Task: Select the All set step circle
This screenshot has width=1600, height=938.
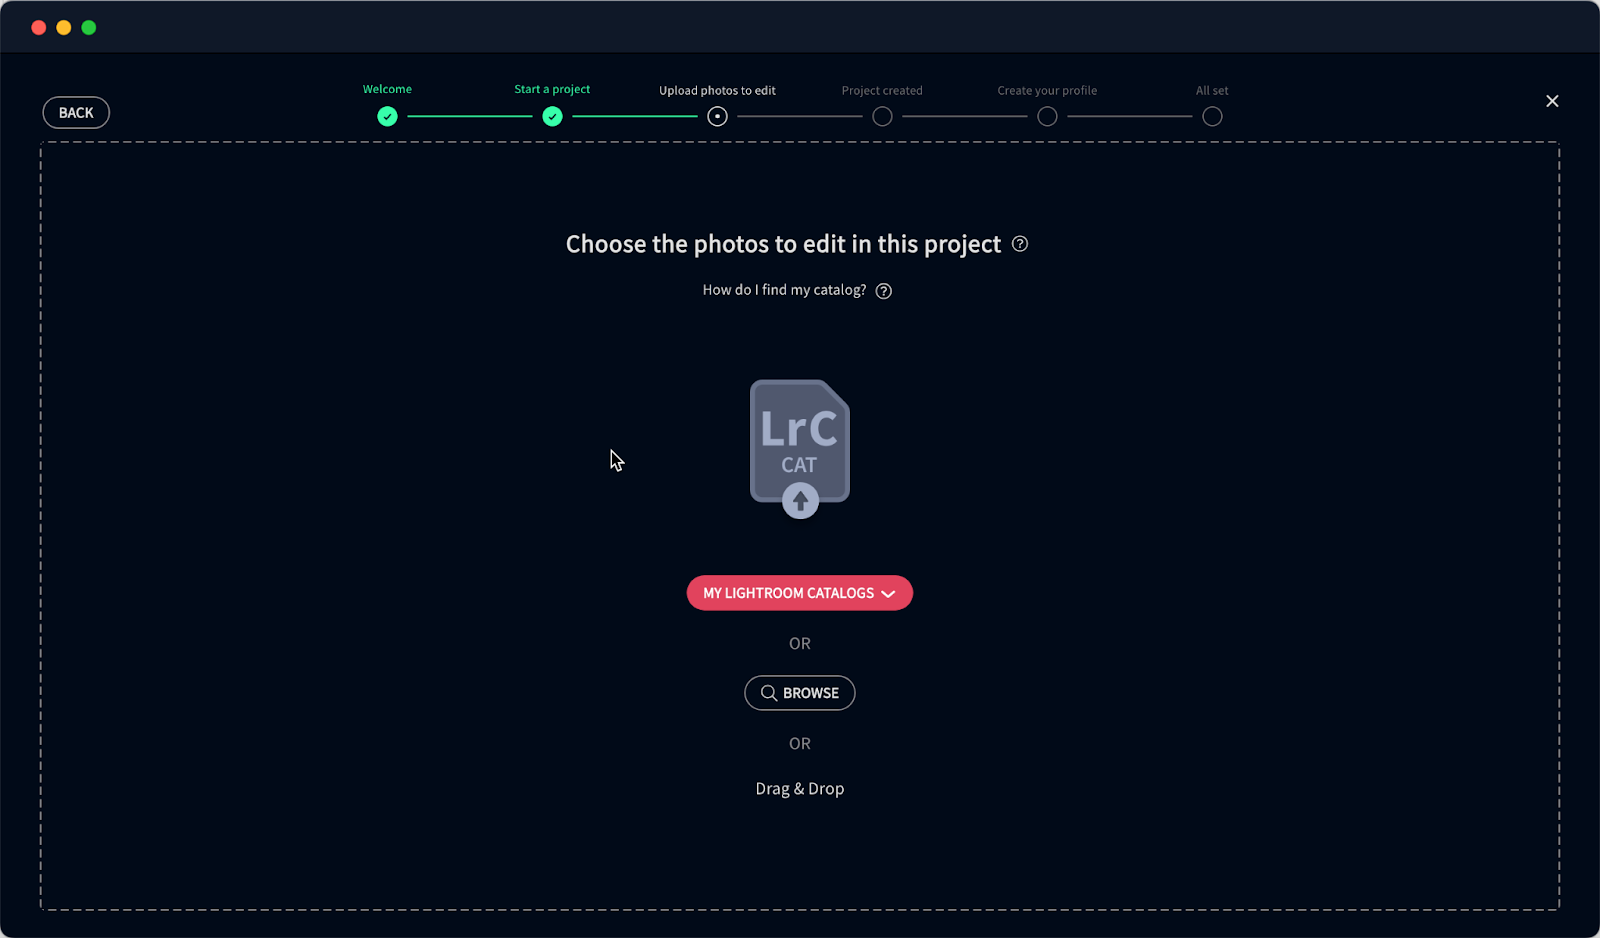Action: click(1212, 117)
